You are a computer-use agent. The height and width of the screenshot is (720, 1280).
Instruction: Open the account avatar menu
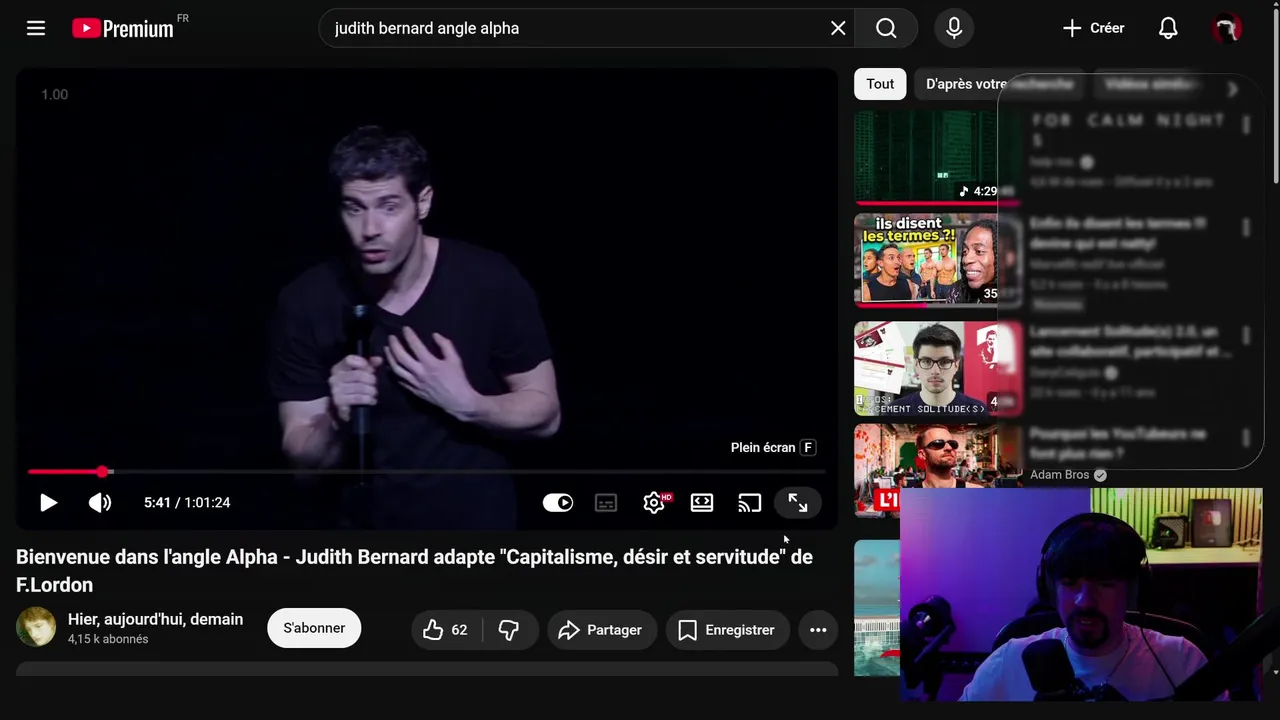coord(1227,28)
